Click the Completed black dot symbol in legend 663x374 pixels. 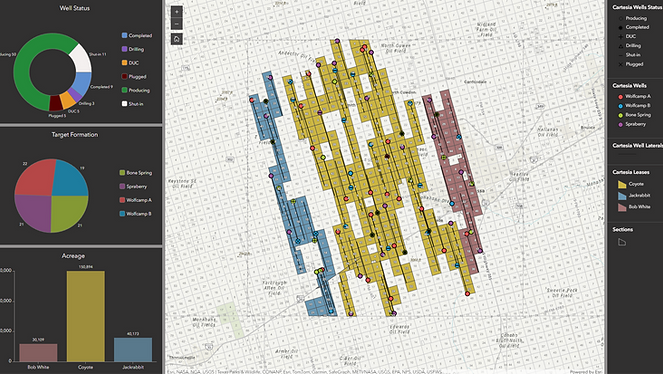[x=621, y=27]
